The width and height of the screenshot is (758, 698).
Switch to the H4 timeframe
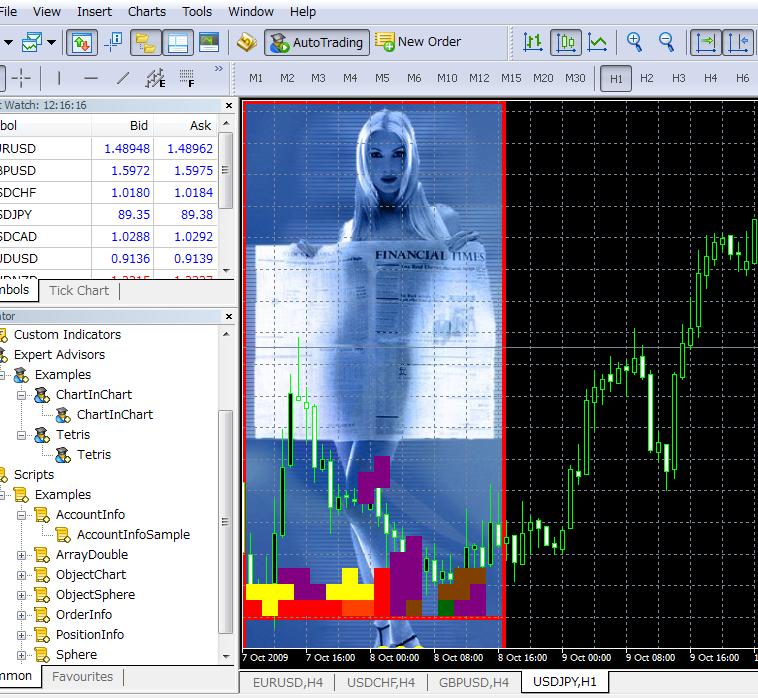[x=710, y=78]
